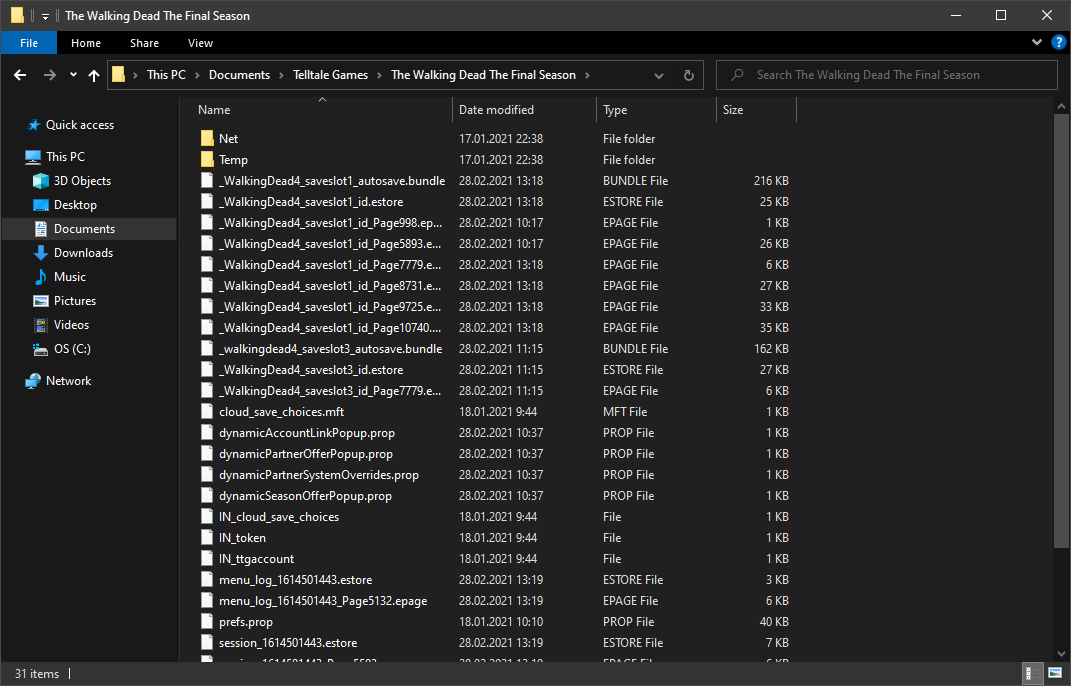Sort files by Date modified column
Screen dimensions: 1071x686
497,110
